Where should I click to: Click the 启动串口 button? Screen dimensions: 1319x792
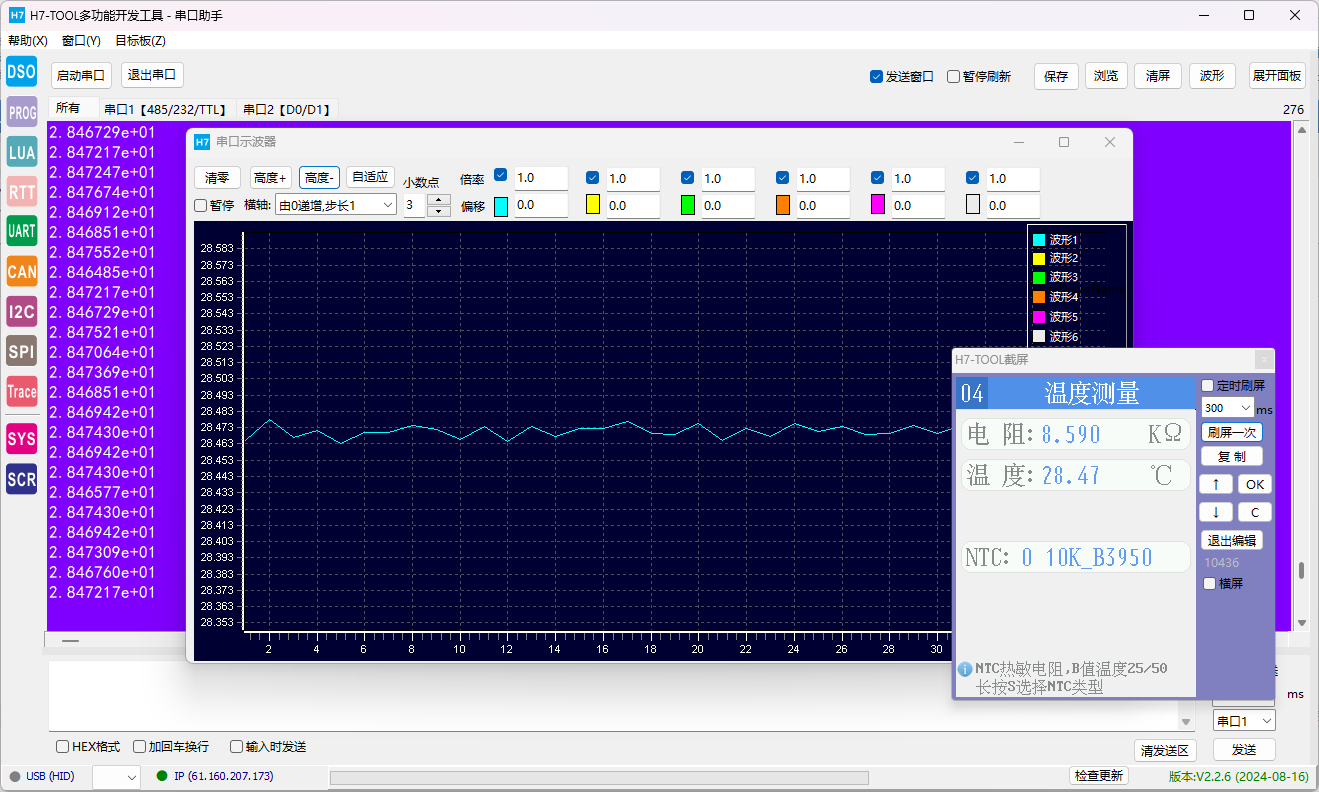(81, 75)
